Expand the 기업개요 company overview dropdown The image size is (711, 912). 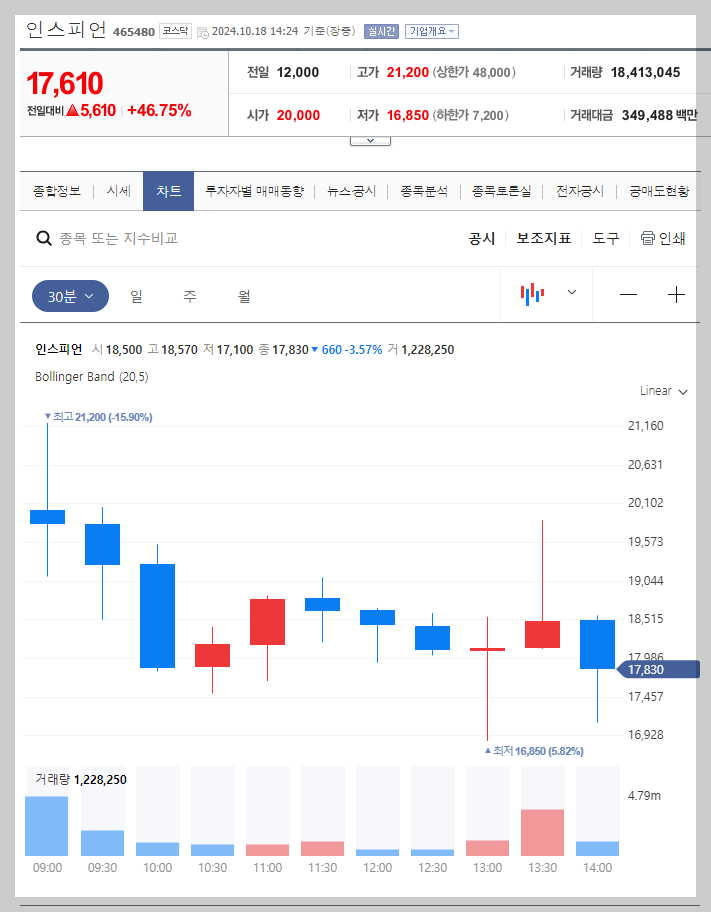pyautogui.click(x=432, y=31)
